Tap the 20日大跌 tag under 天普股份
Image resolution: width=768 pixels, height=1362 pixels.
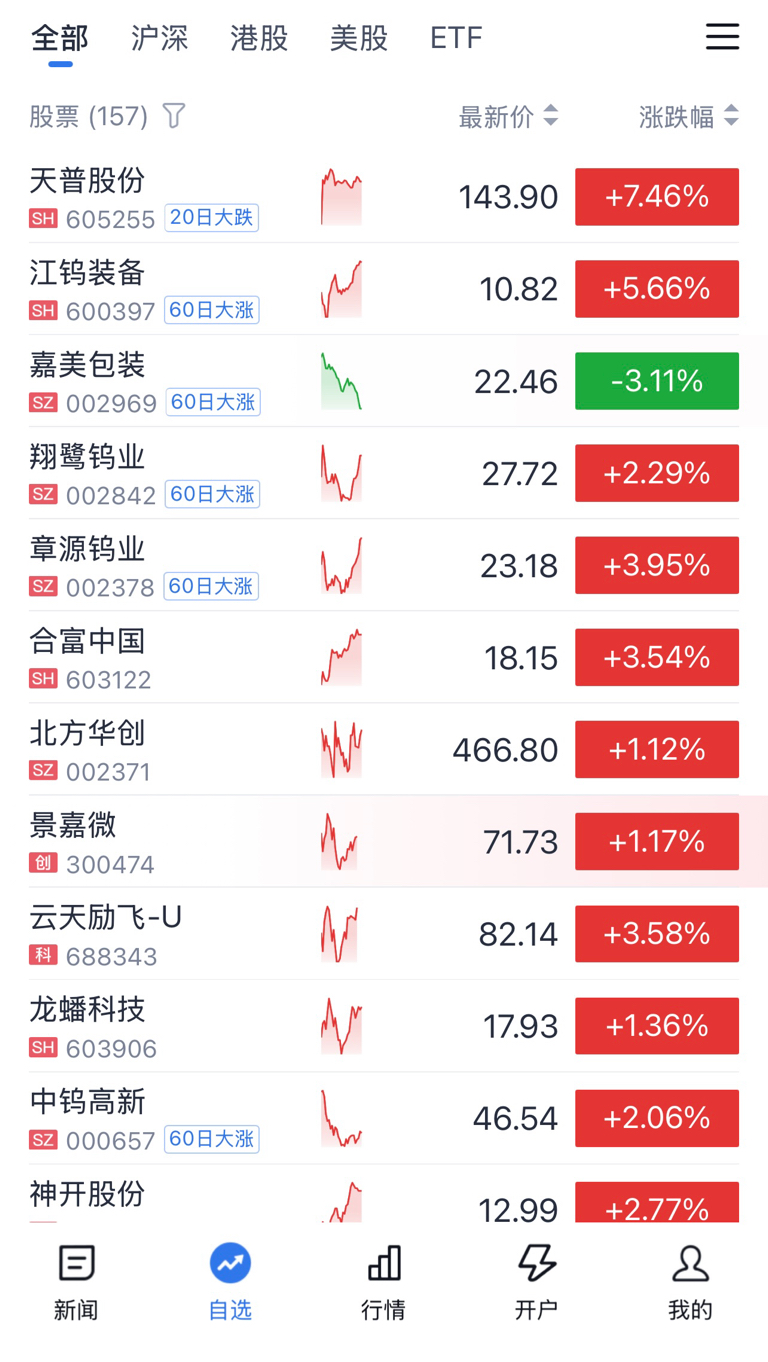[x=212, y=218]
